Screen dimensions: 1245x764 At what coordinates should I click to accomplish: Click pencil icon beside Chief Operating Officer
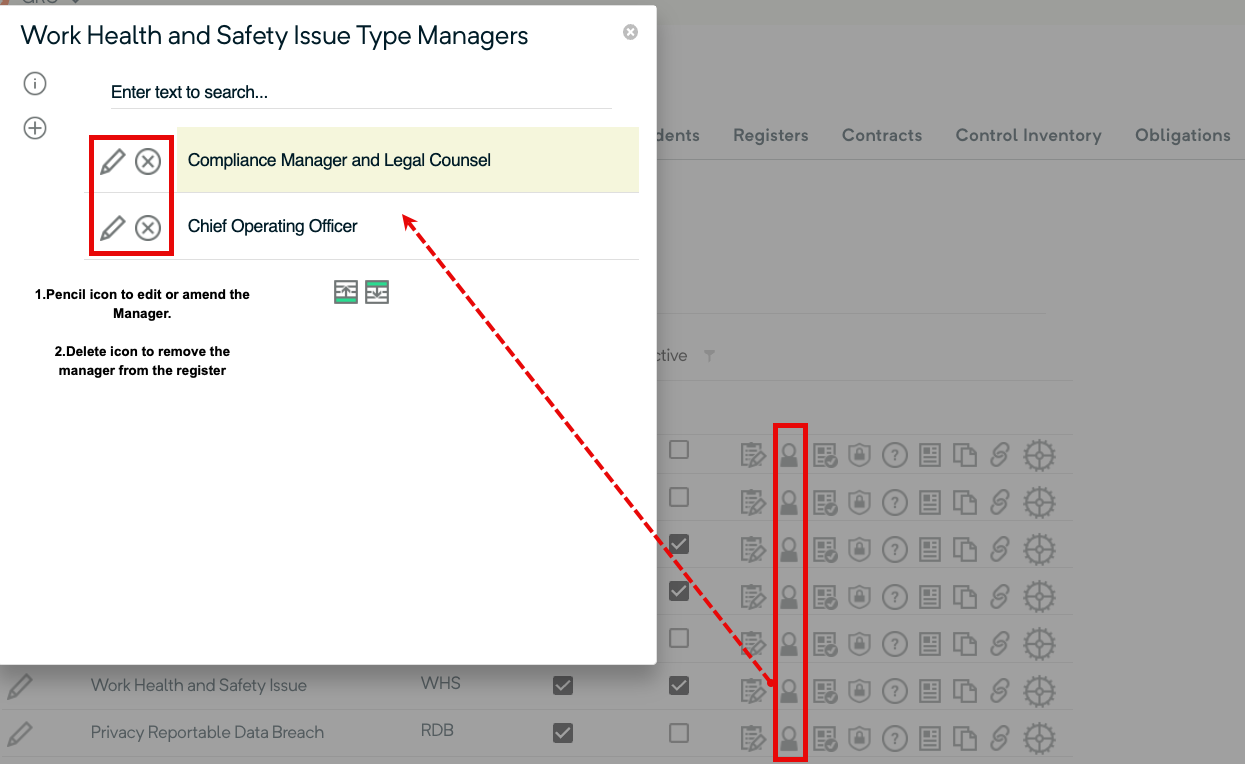(113, 228)
